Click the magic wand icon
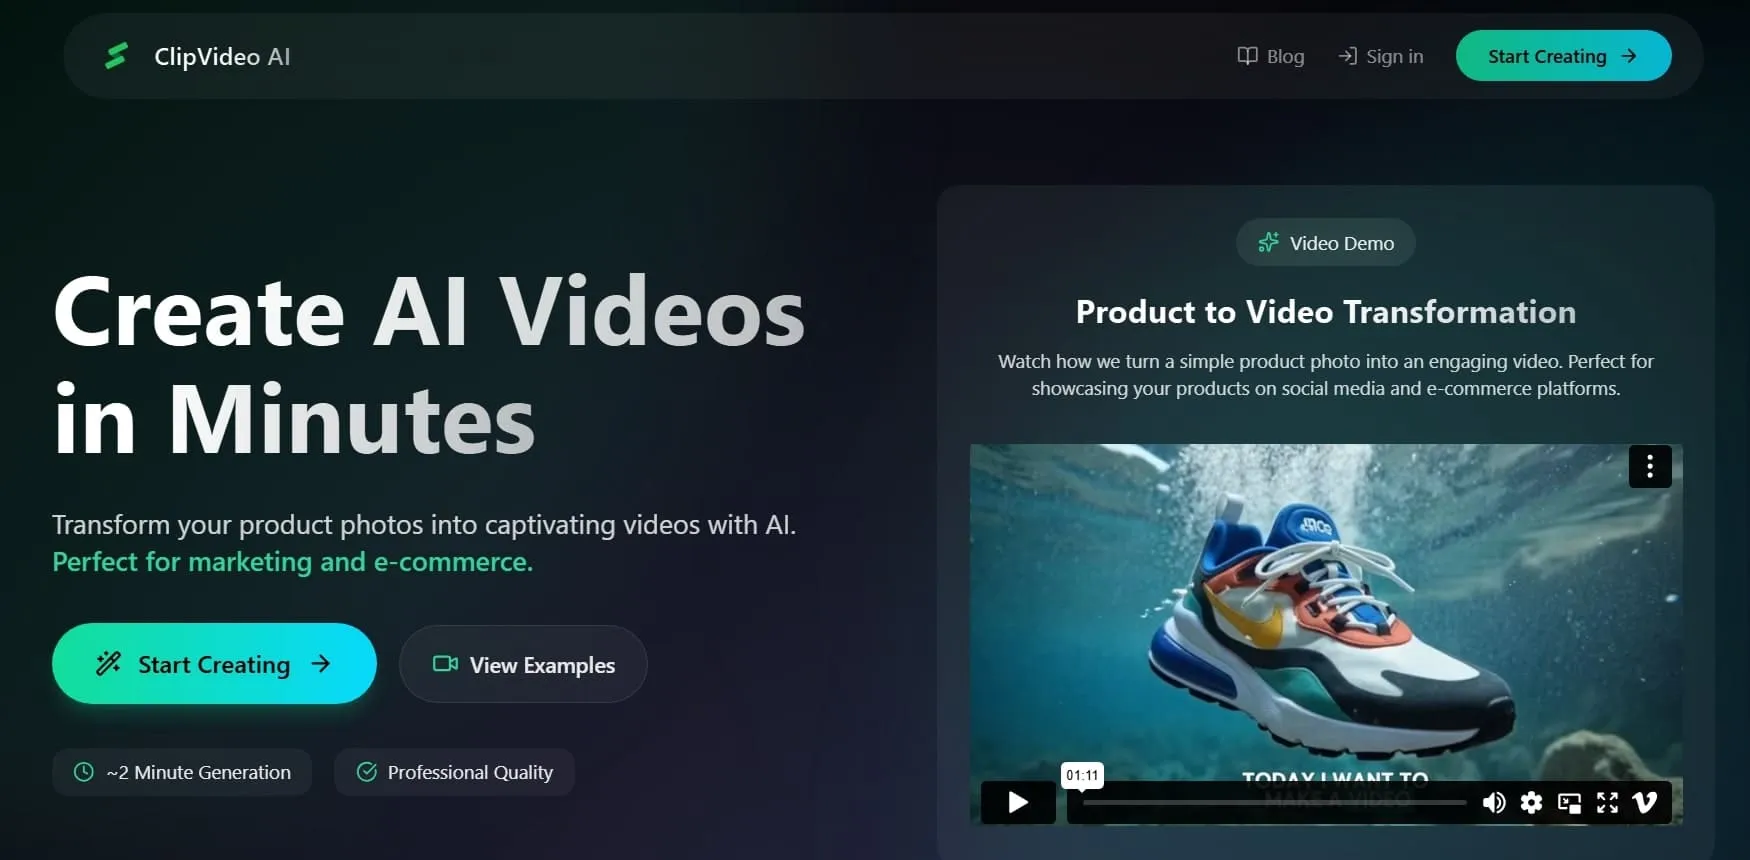The height and width of the screenshot is (860, 1750). 108,663
